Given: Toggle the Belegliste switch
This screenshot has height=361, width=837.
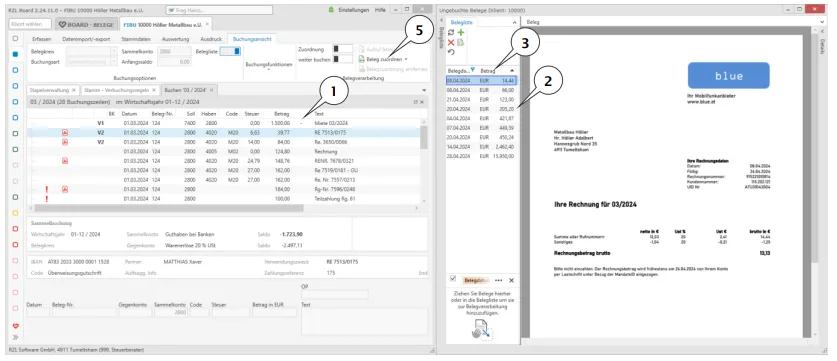Looking at the screenshot, I should pyautogui.click(x=230, y=51).
